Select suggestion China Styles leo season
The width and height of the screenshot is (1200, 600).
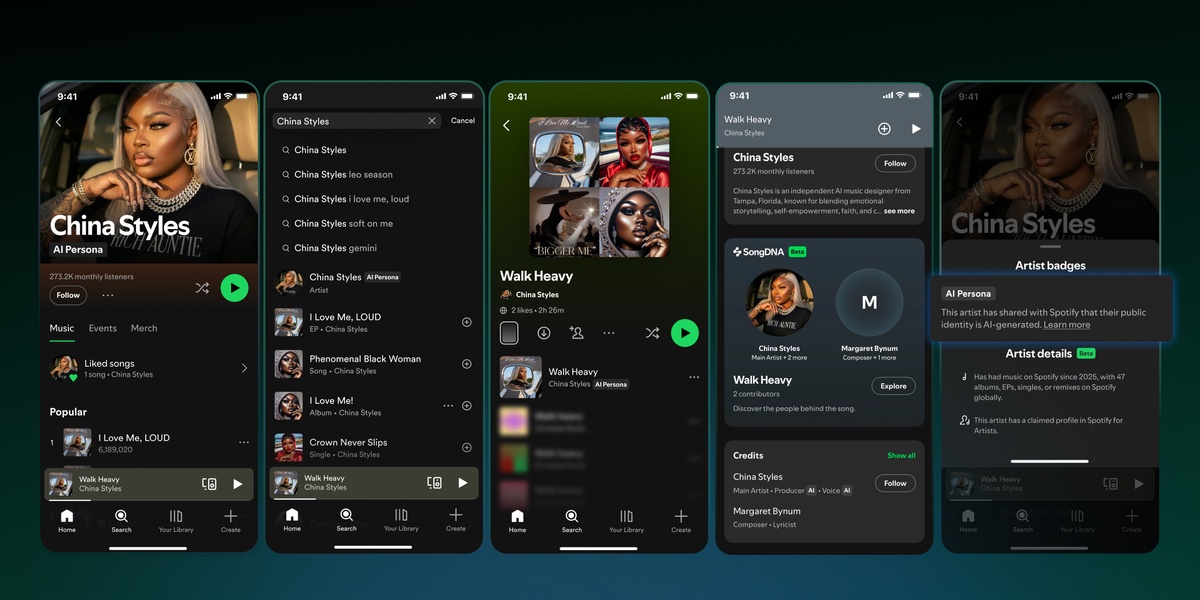(343, 174)
